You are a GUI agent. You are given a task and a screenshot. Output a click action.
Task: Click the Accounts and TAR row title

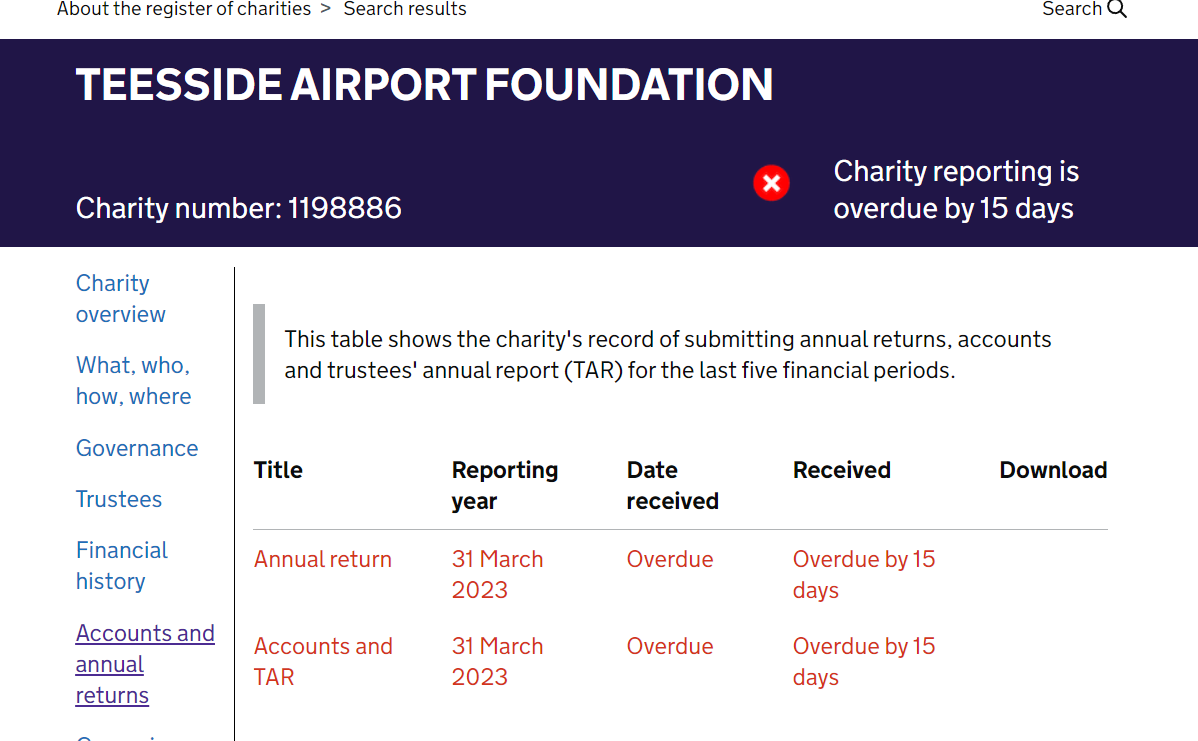tap(323, 661)
